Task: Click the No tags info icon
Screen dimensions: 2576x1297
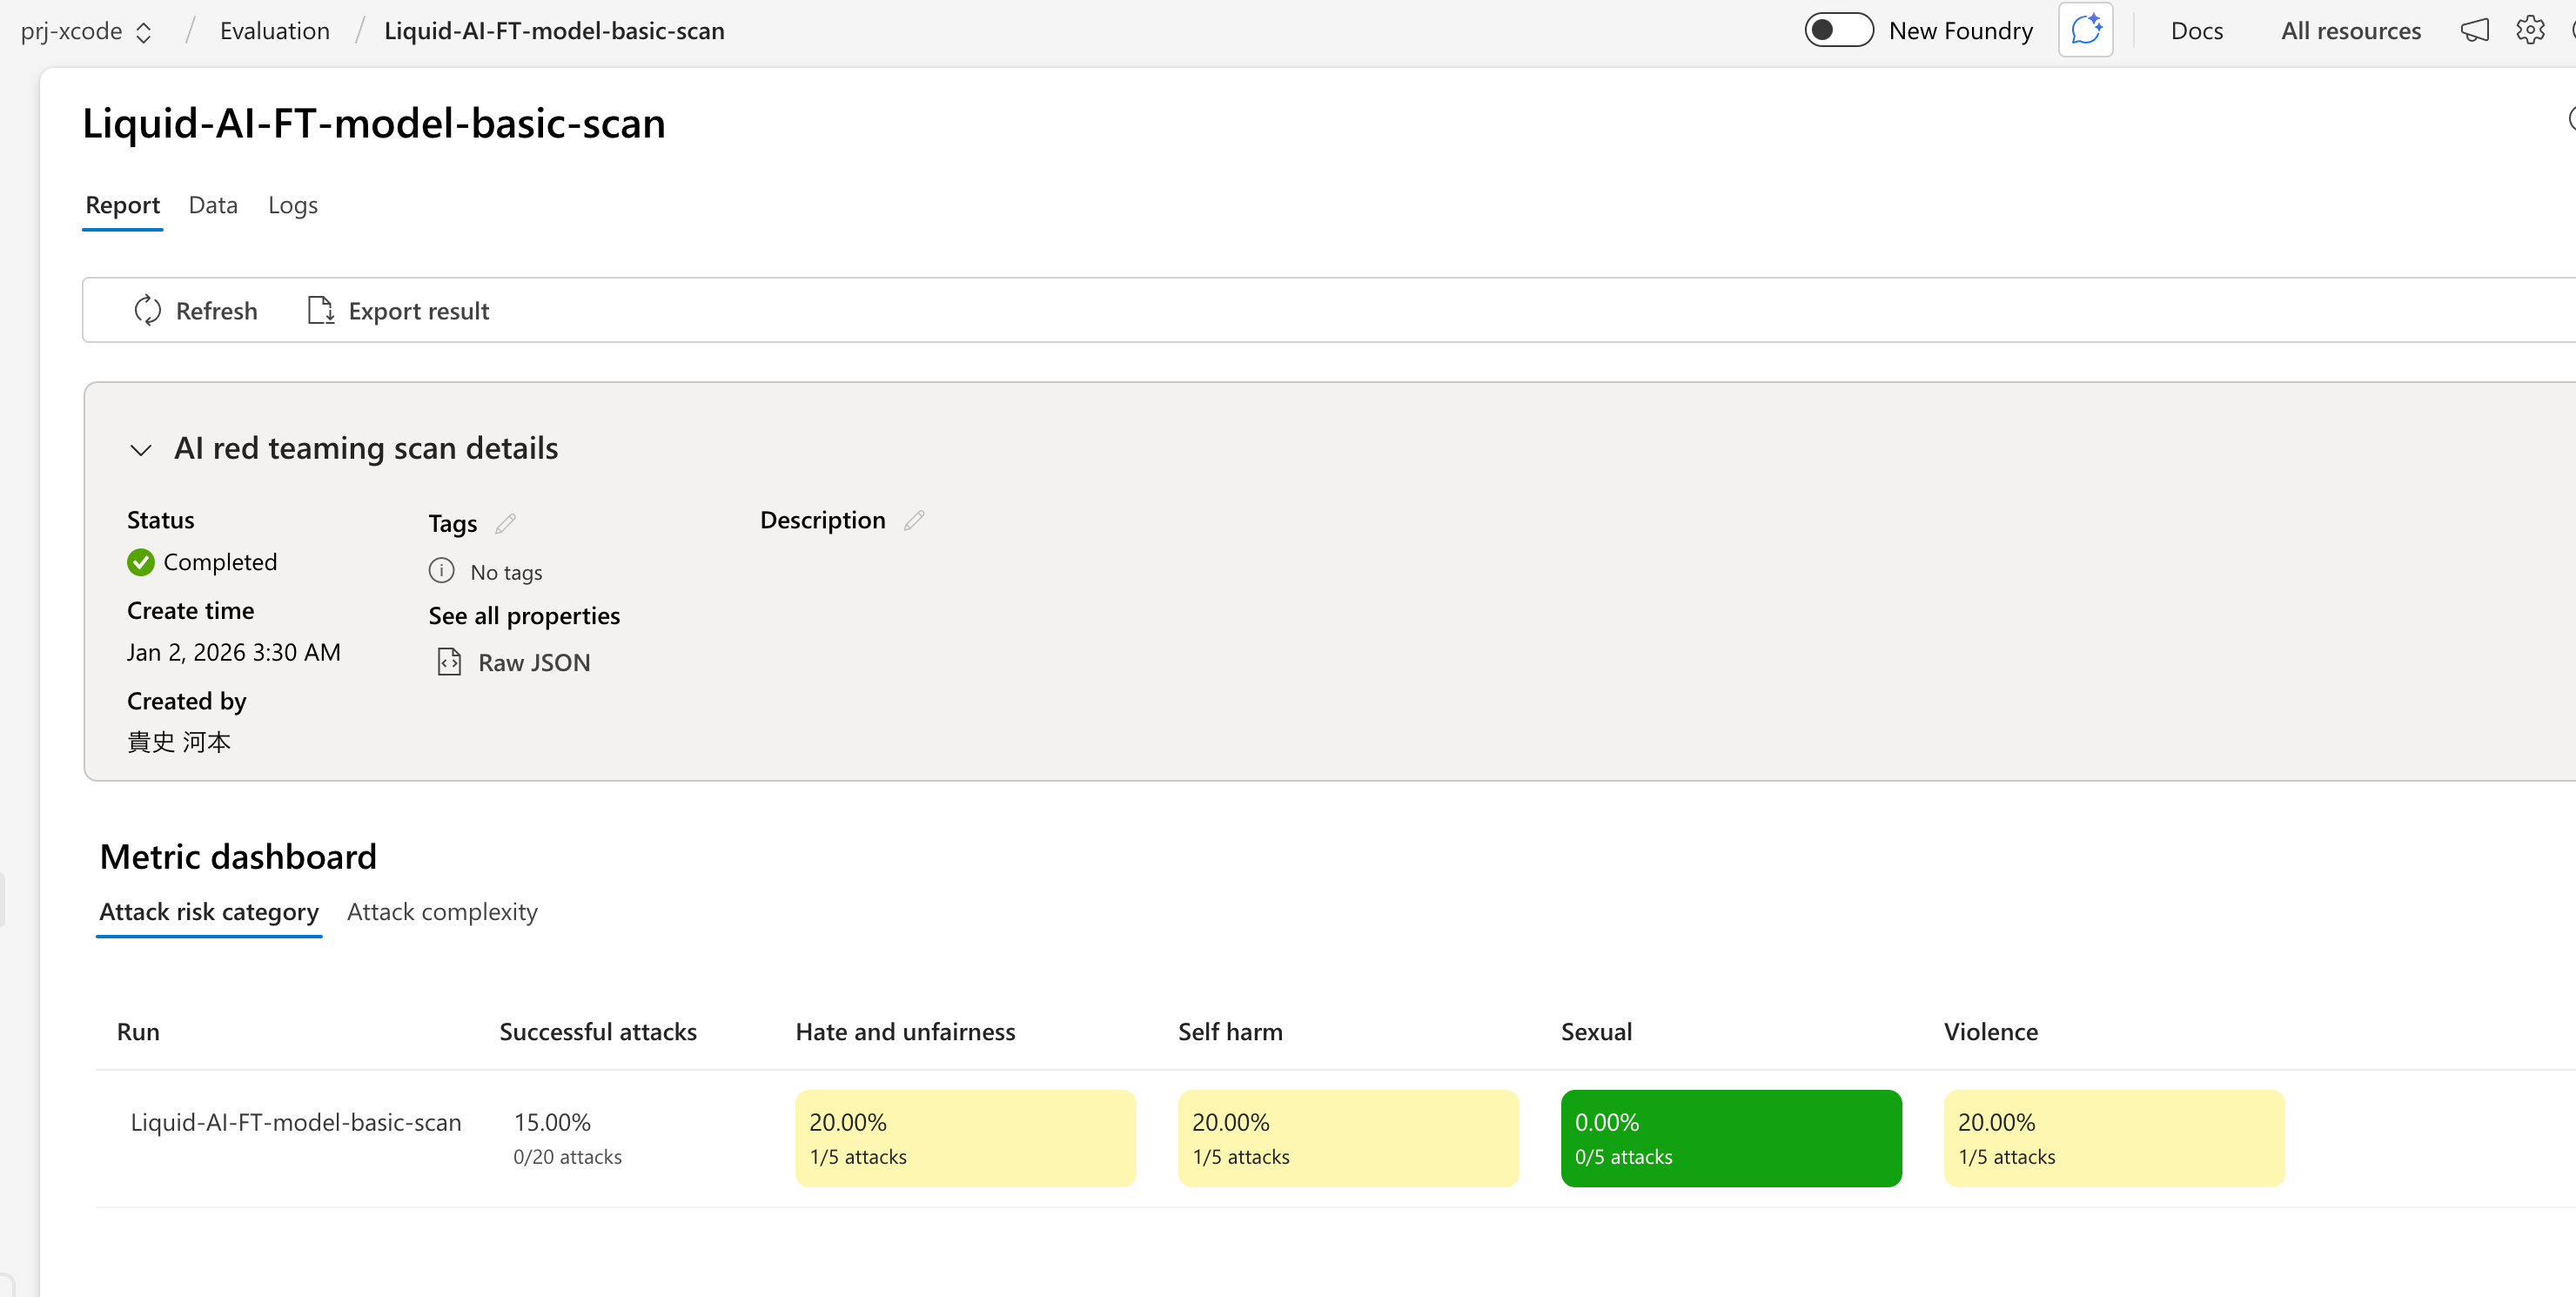Action: (x=441, y=571)
